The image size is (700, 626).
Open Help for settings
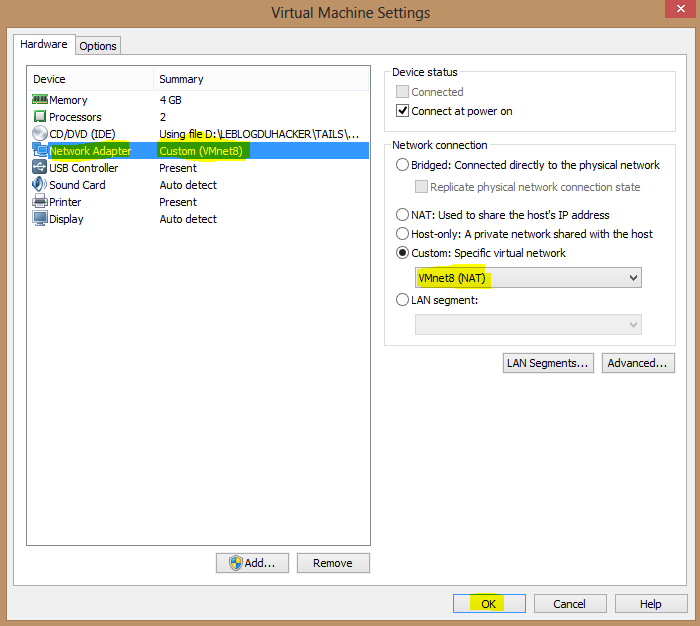coord(650,604)
